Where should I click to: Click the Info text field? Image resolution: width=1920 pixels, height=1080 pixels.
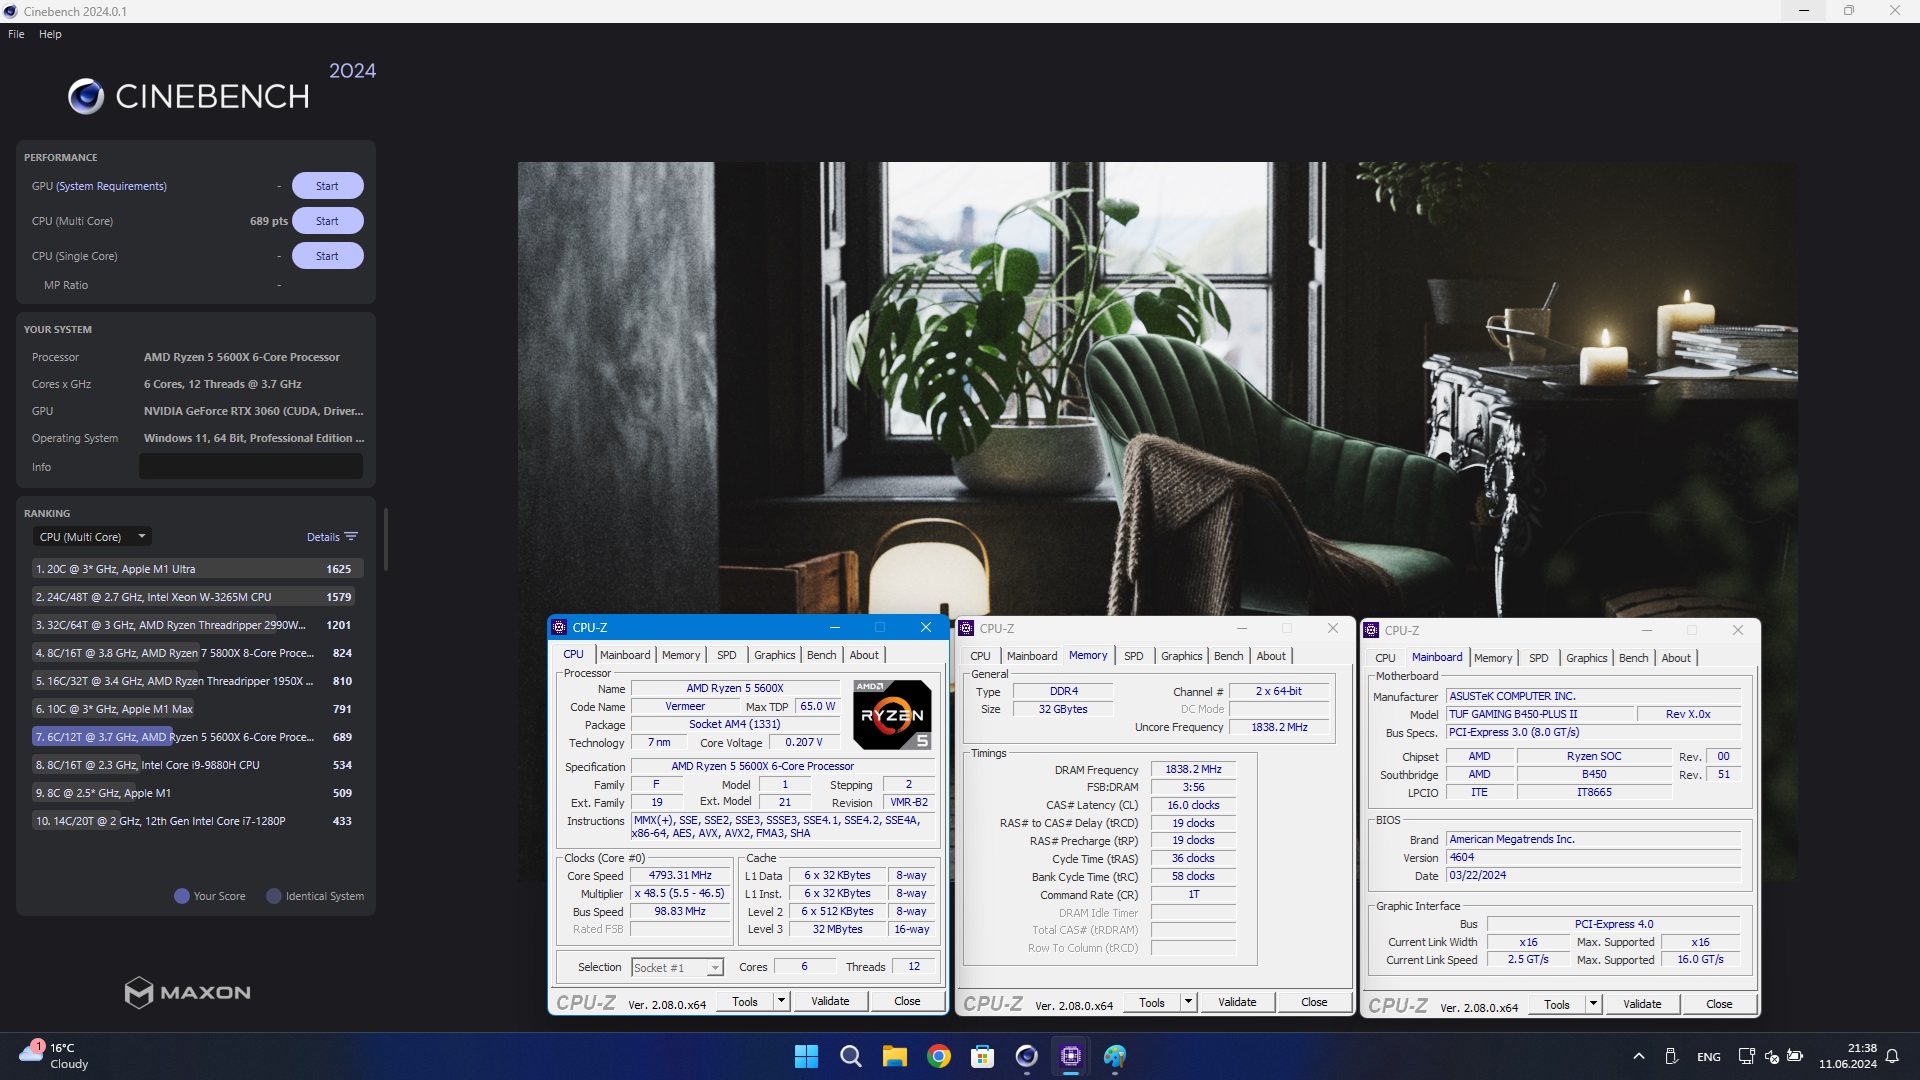(x=250, y=467)
